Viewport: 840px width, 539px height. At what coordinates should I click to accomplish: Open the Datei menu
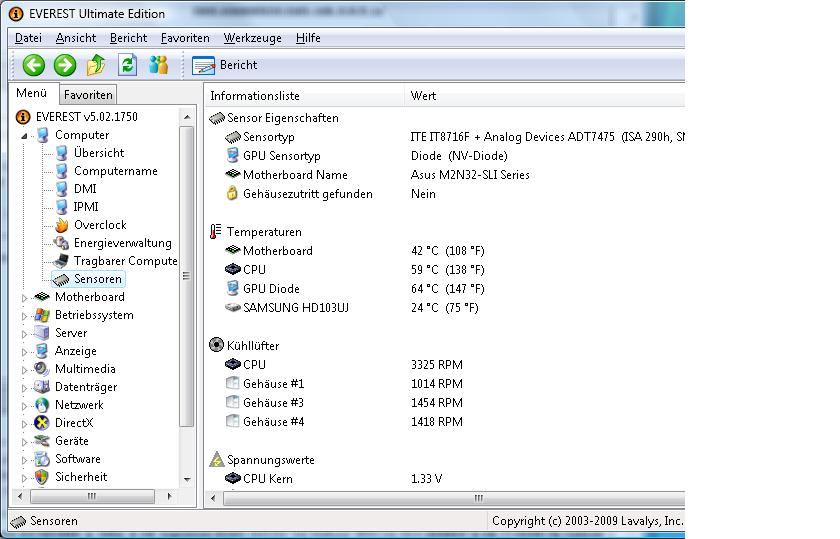[x=28, y=38]
